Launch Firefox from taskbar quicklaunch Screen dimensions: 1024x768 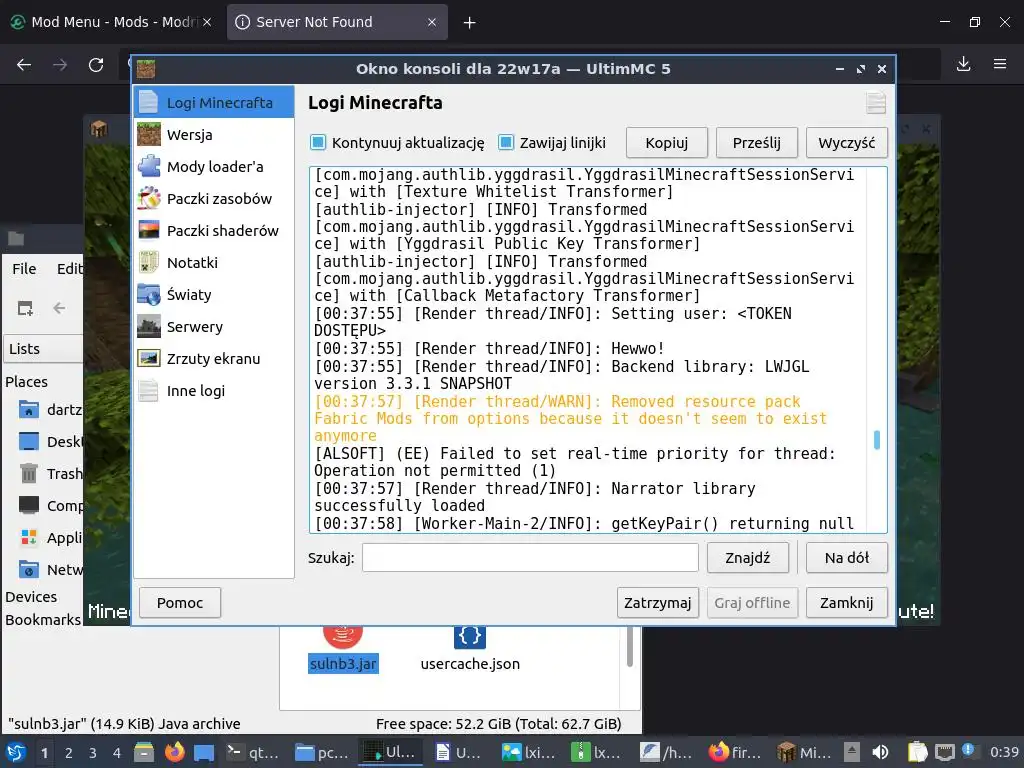point(174,752)
